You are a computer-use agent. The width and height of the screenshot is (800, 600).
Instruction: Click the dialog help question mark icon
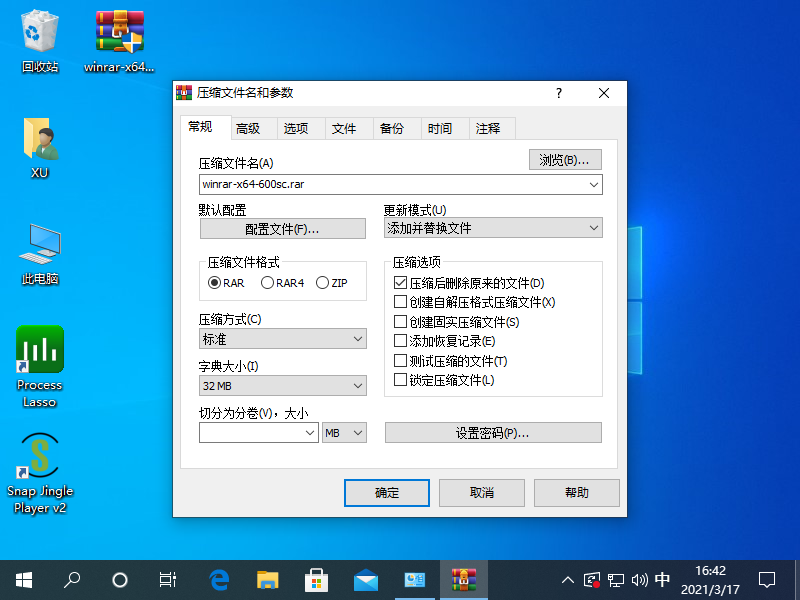pos(558,92)
